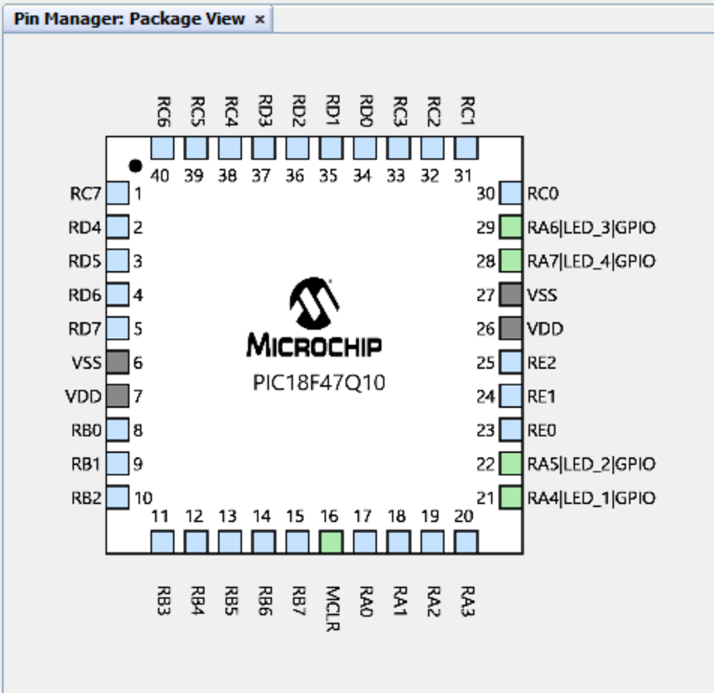Select pin 13 box RB5
This screenshot has height=693, width=714.
pos(230,542)
